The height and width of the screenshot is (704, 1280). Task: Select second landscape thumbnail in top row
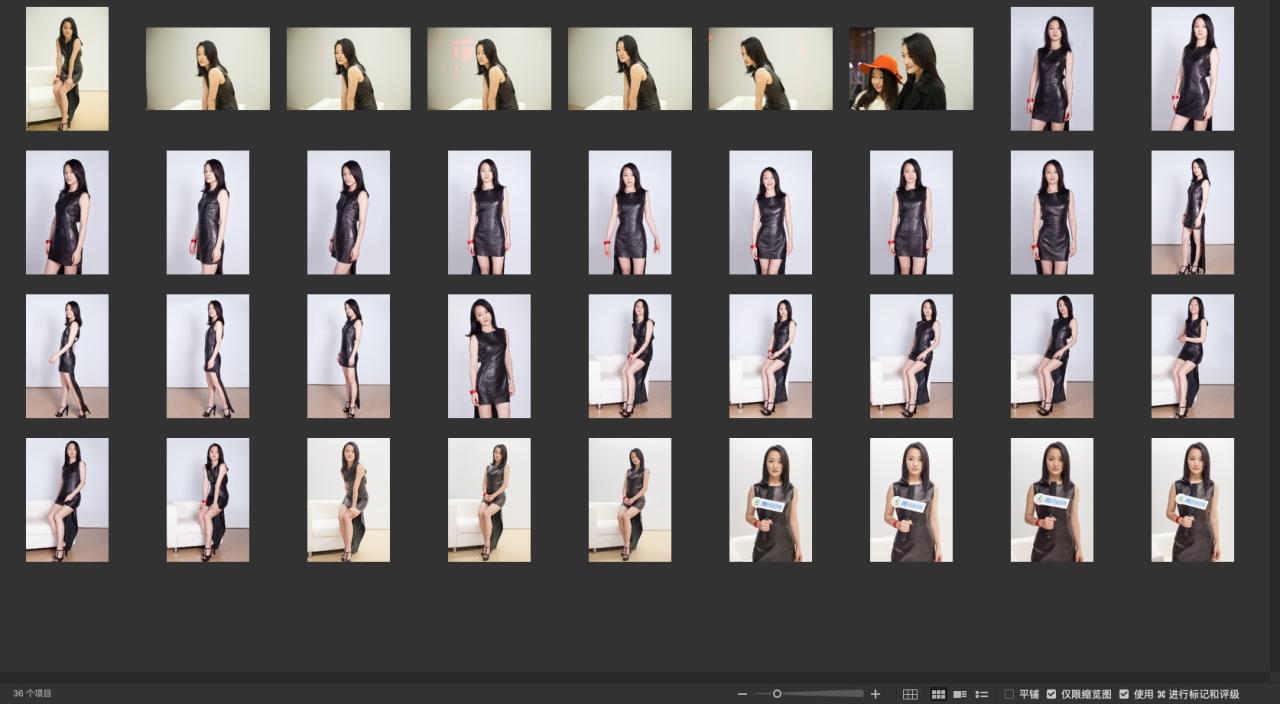(348, 68)
